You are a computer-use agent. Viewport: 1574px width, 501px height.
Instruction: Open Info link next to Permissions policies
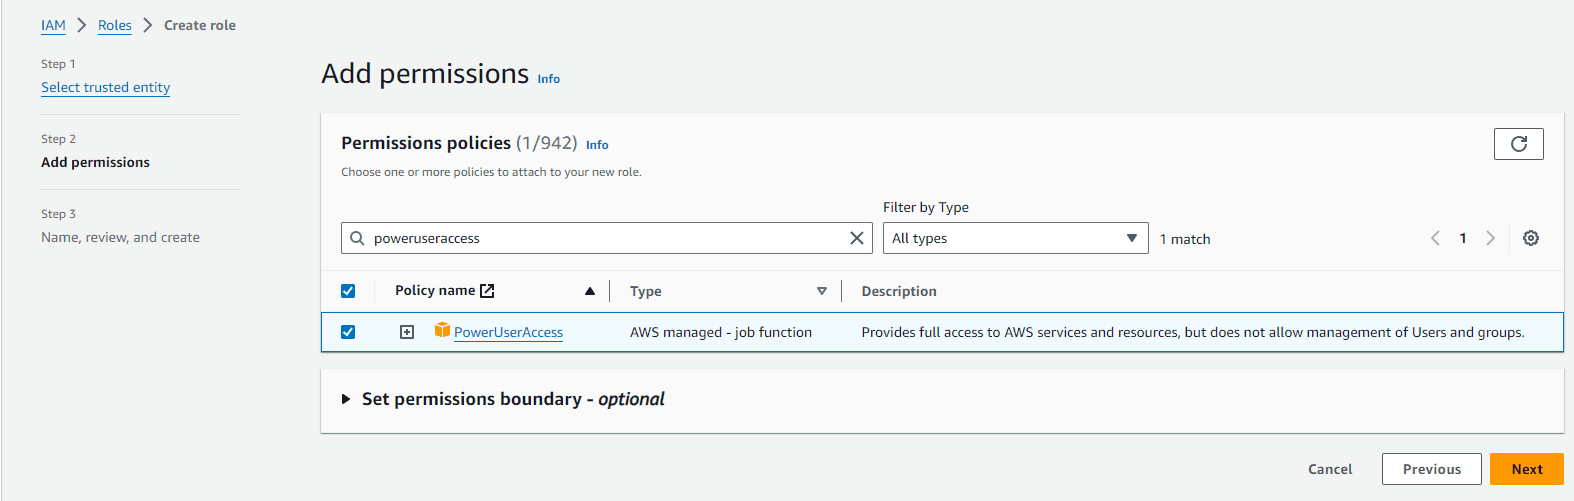(597, 145)
